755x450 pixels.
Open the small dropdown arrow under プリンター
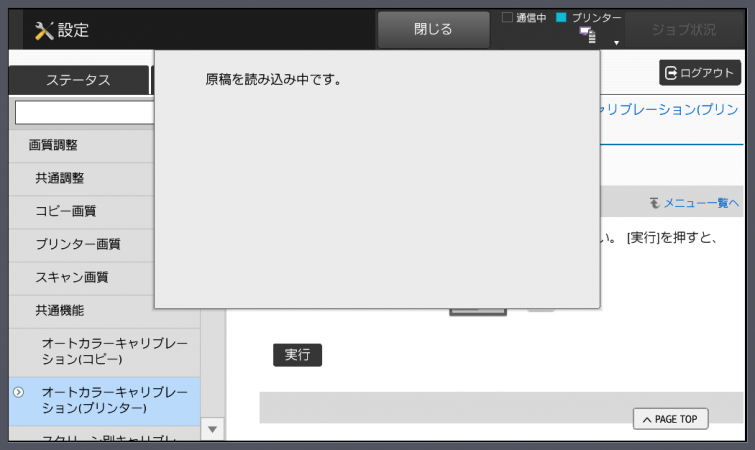617,43
